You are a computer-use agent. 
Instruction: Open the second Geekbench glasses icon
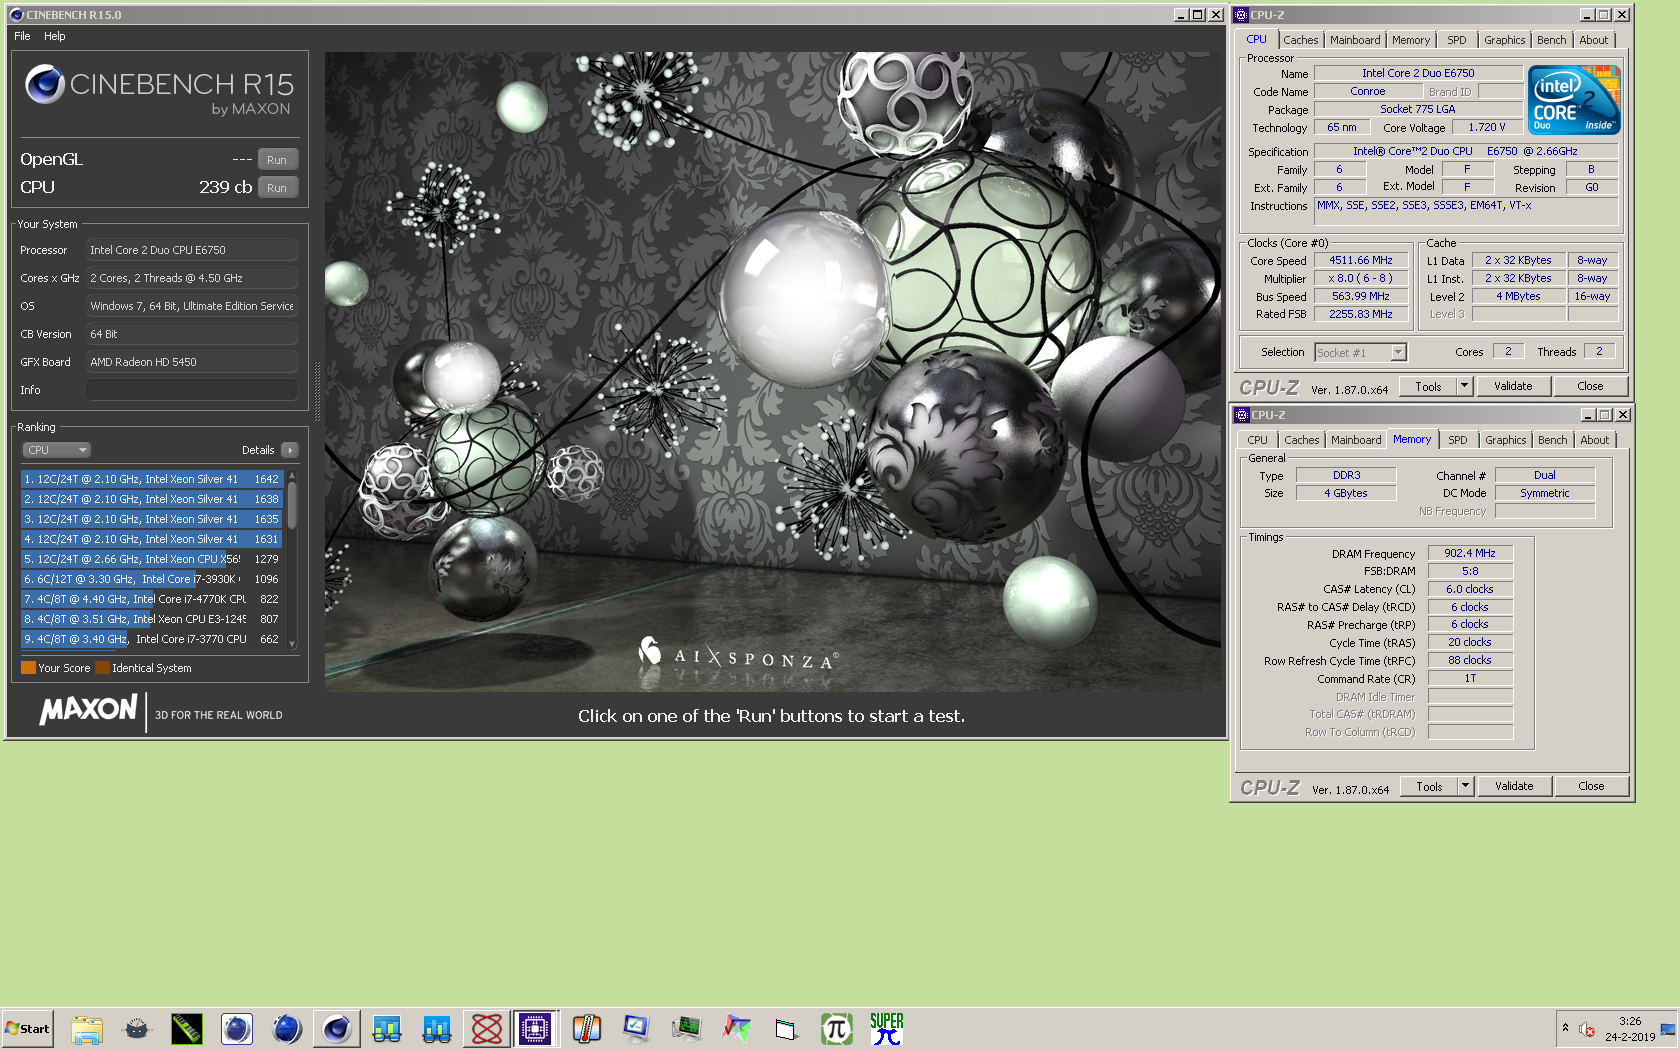tap(437, 1029)
